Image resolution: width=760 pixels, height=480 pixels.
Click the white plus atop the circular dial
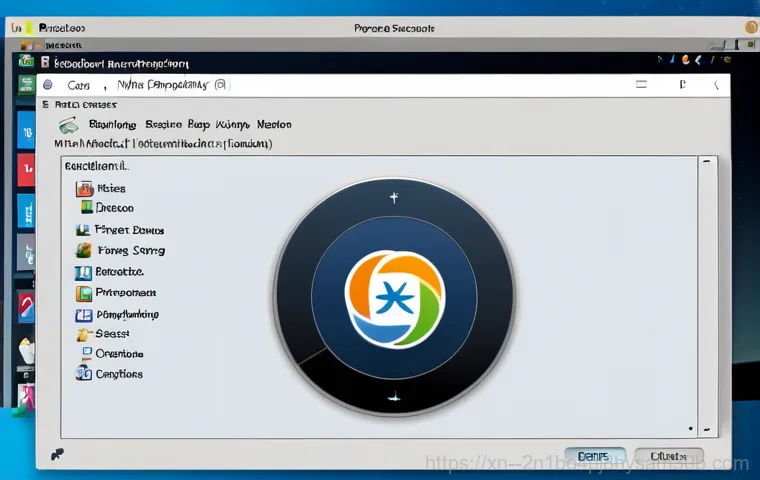click(394, 197)
